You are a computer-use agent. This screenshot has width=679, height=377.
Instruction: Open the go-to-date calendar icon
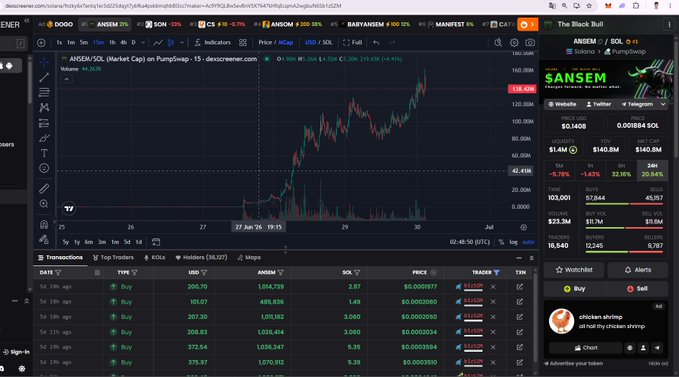(x=156, y=242)
